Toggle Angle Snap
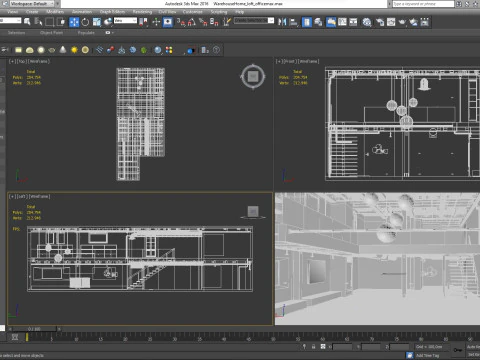 coord(192,22)
